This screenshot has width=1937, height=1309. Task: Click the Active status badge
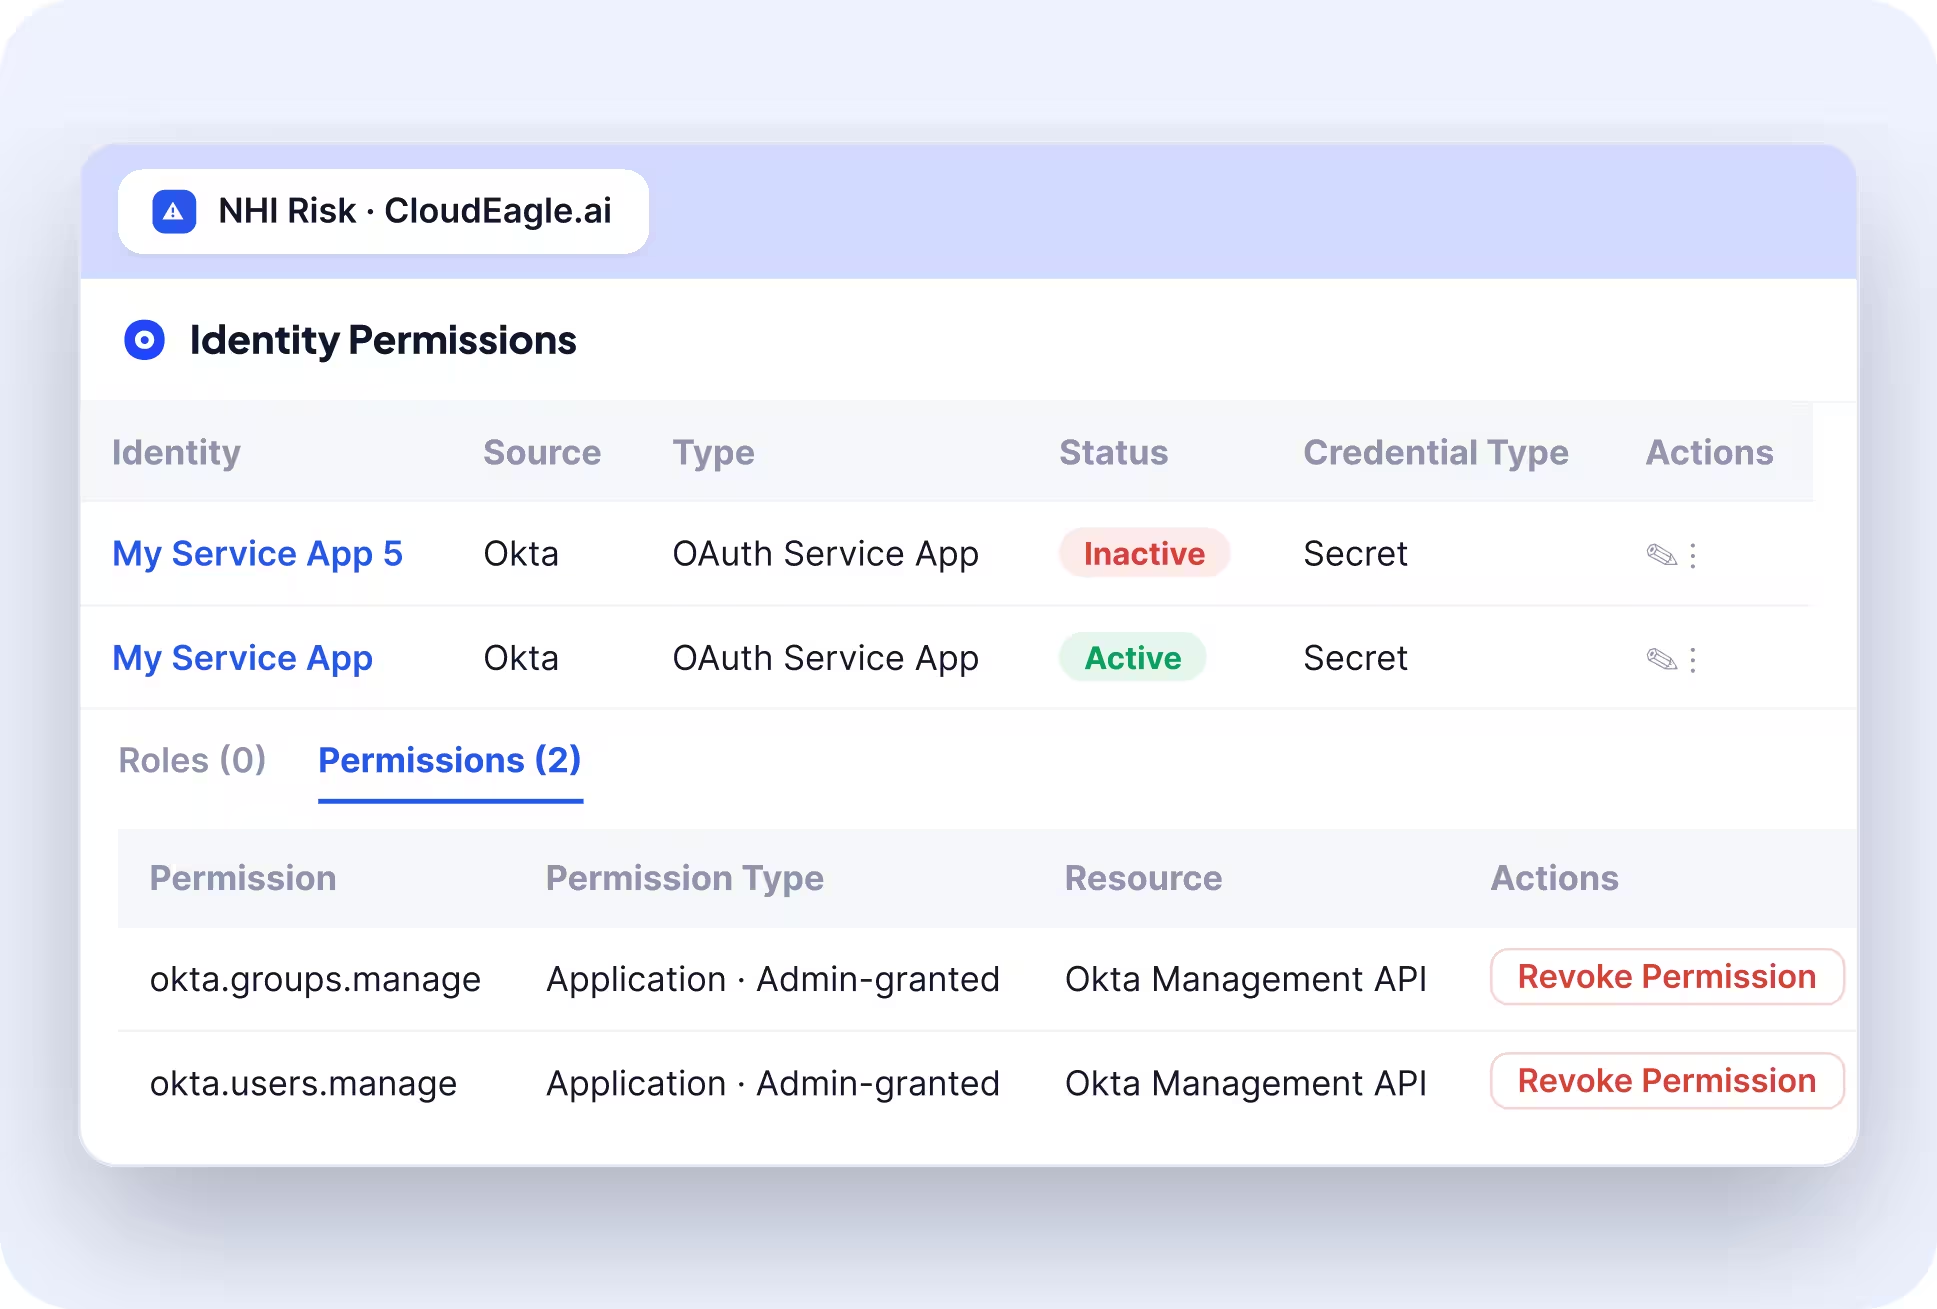1133,657
